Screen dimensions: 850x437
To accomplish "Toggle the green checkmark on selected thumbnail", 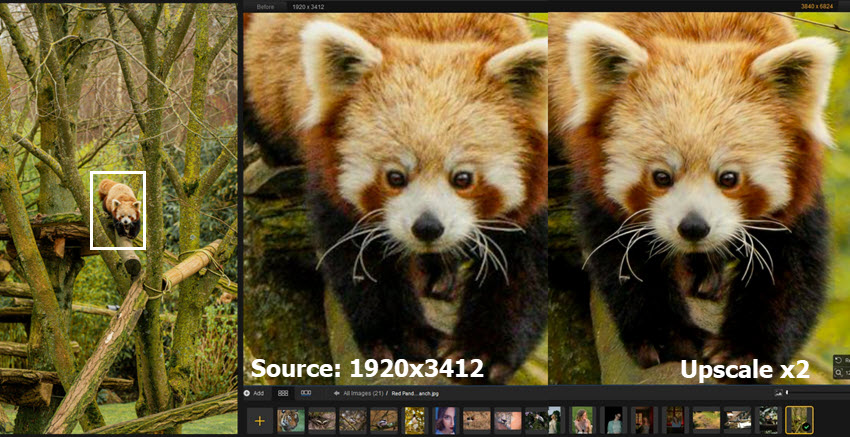I will [x=806, y=428].
